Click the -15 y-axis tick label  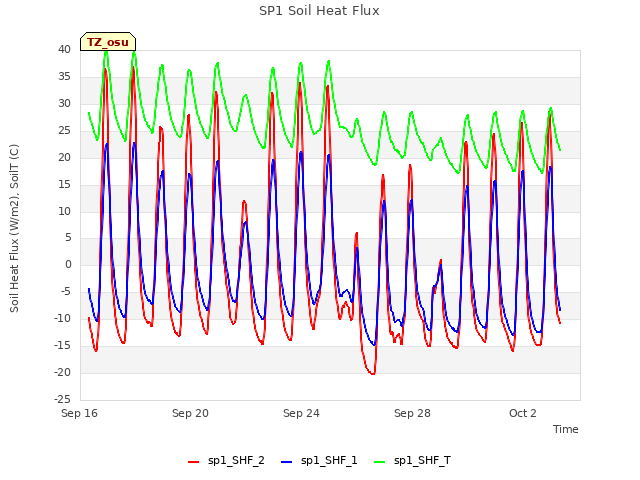coord(62,345)
